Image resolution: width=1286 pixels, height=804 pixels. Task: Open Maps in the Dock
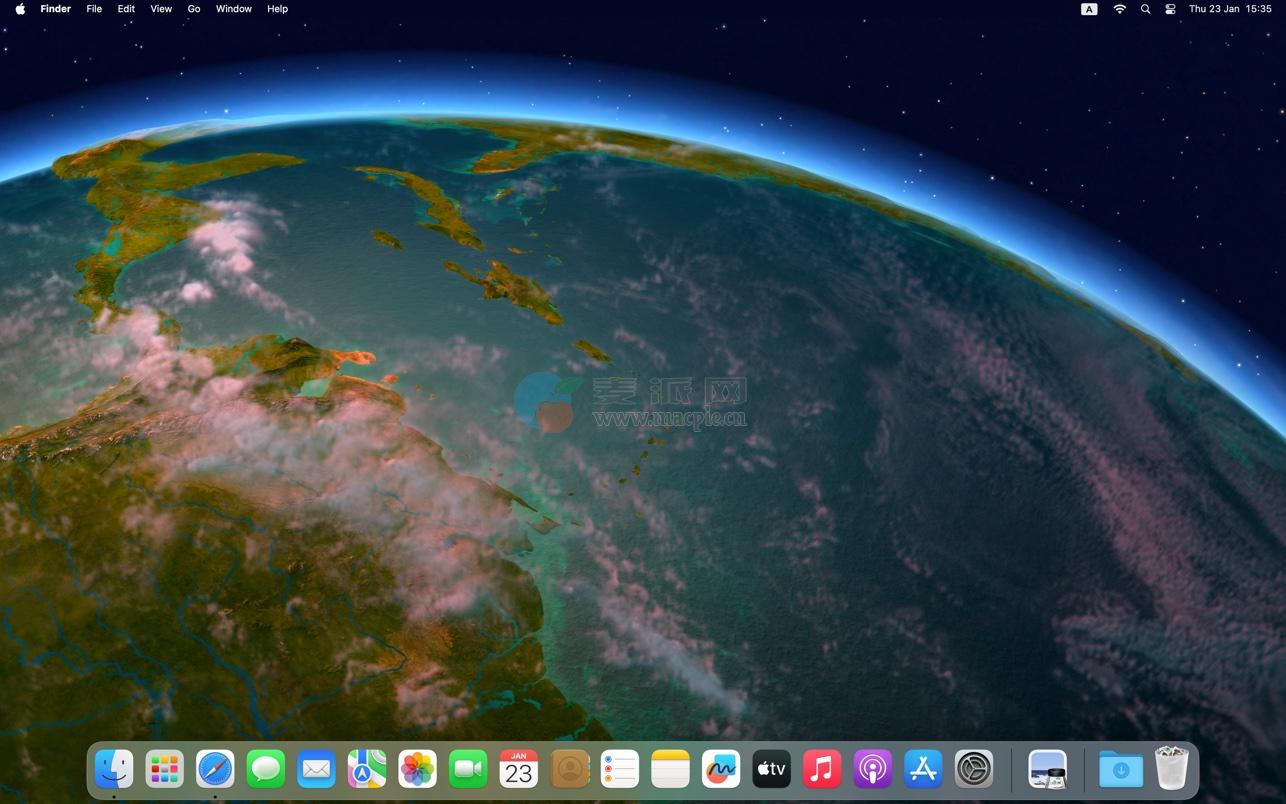pyautogui.click(x=367, y=770)
